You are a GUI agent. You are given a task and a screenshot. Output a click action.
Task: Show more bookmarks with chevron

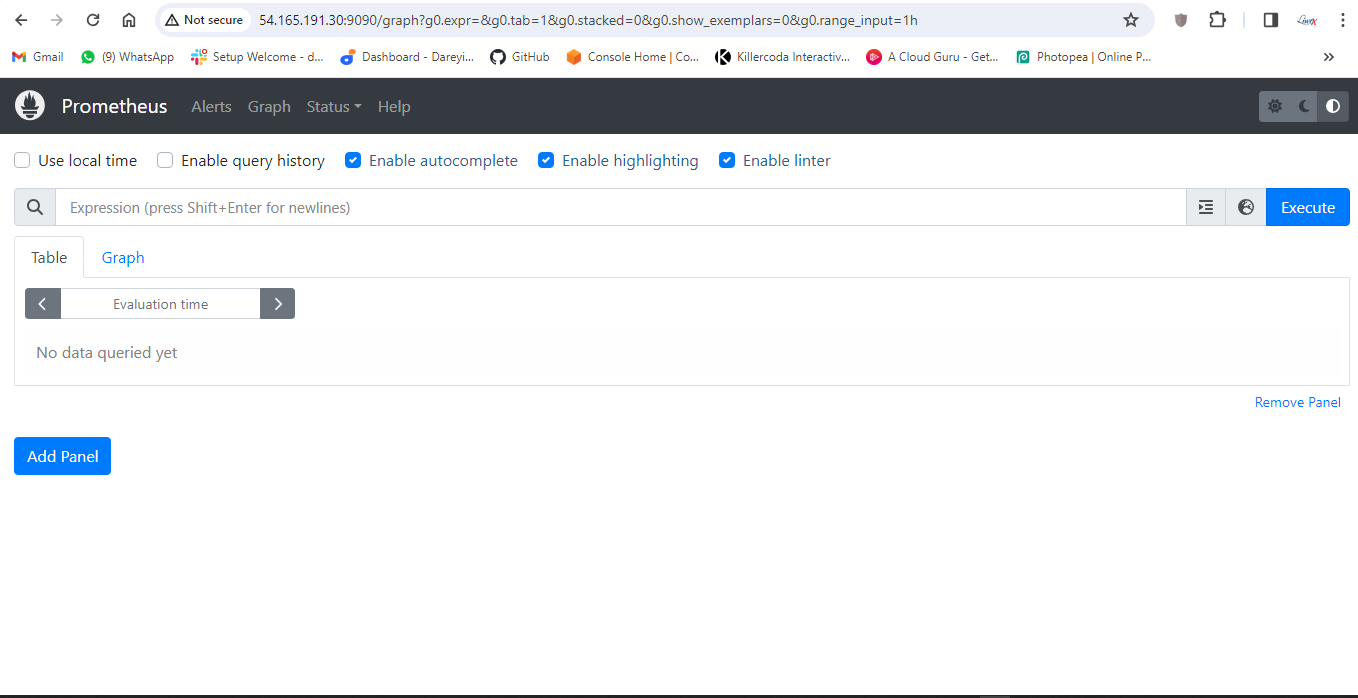tap(1328, 57)
